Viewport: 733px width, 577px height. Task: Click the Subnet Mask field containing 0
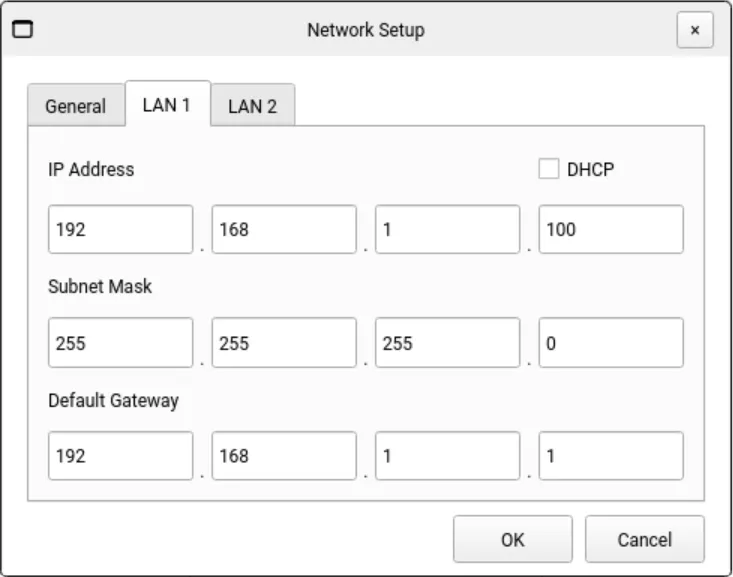611,343
